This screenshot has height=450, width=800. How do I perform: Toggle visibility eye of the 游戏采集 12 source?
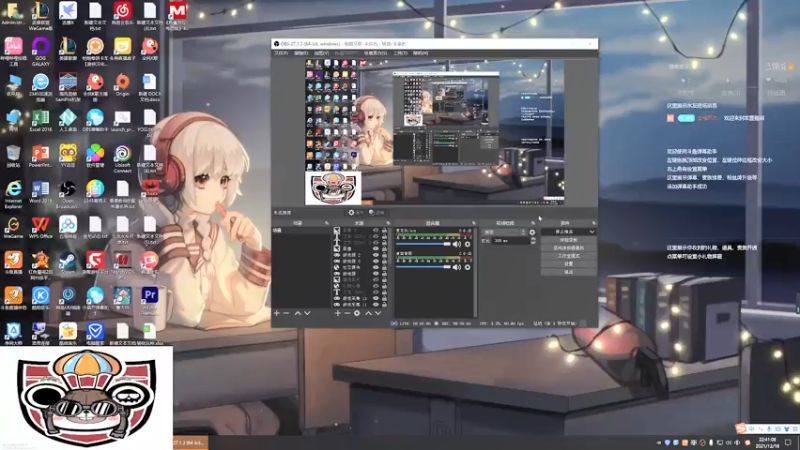click(x=376, y=298)
